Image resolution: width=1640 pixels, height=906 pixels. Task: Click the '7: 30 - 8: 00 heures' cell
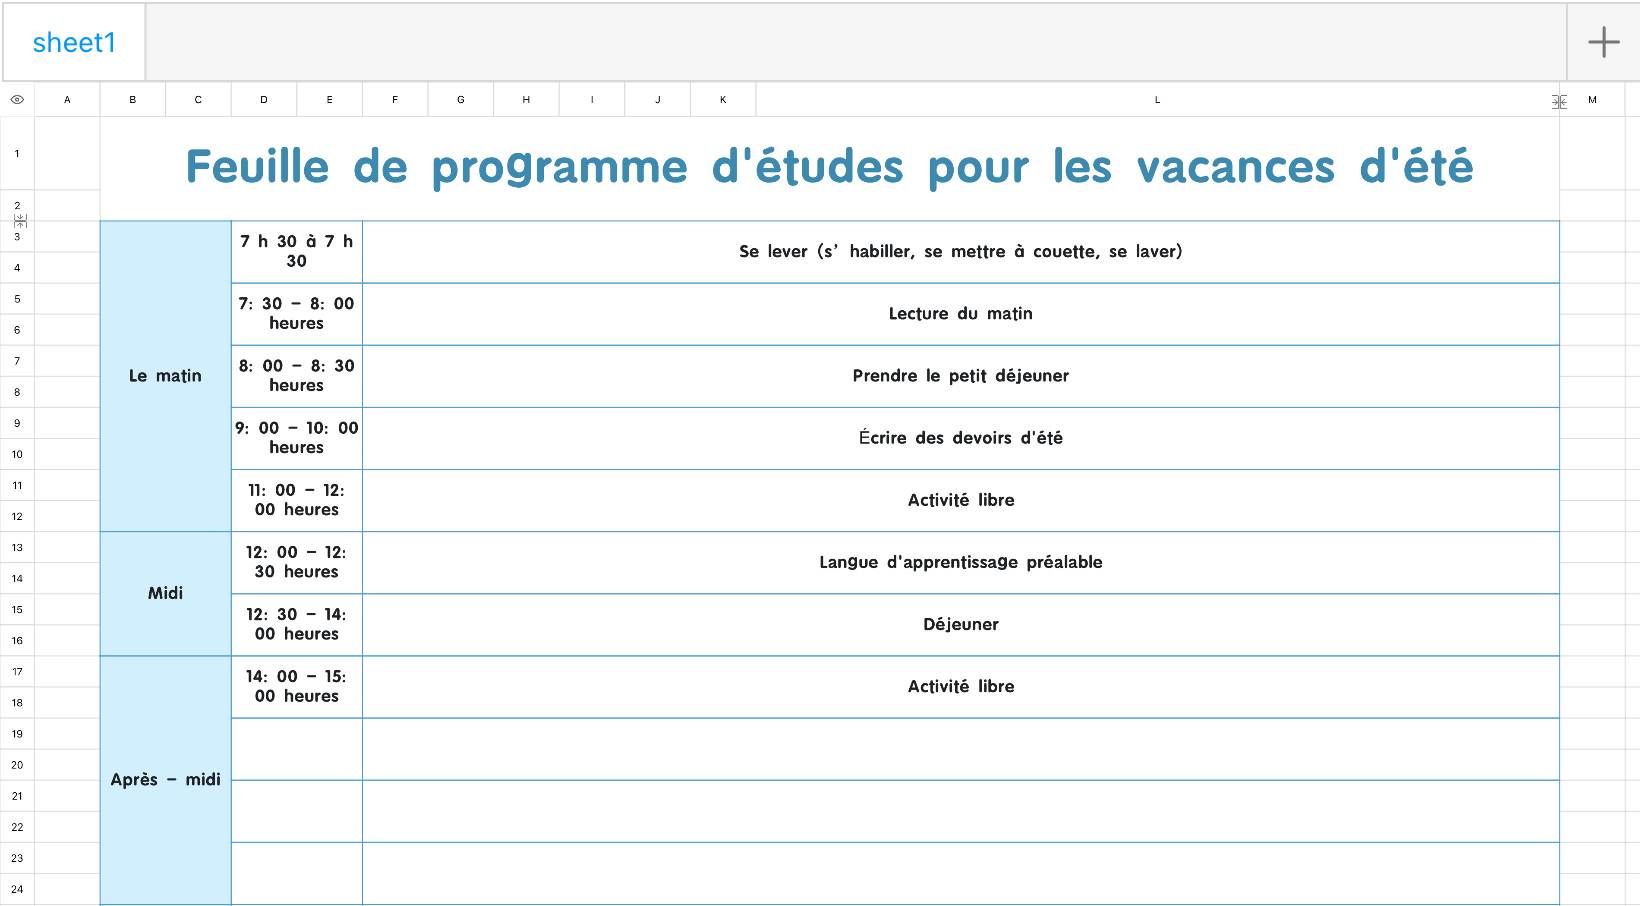[x=297, y=314]
